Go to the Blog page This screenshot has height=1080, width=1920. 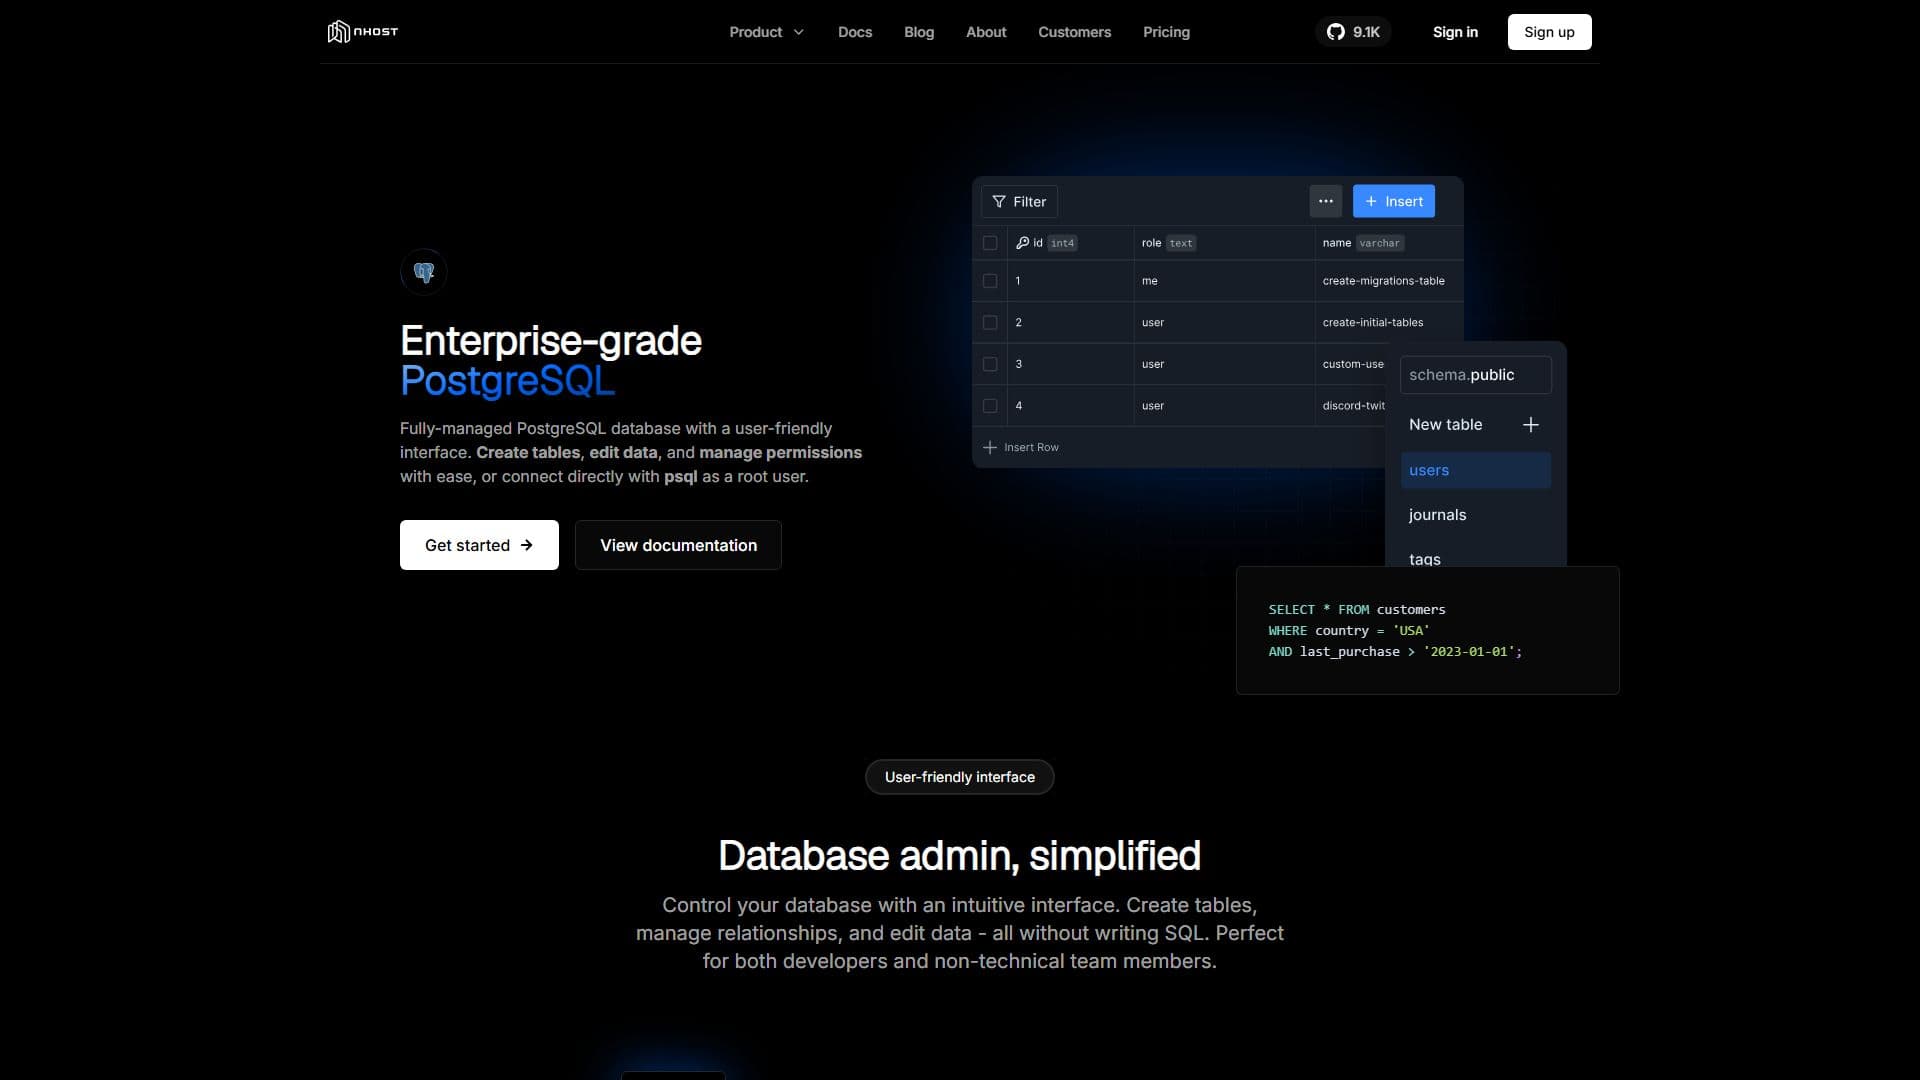point(919,32)
